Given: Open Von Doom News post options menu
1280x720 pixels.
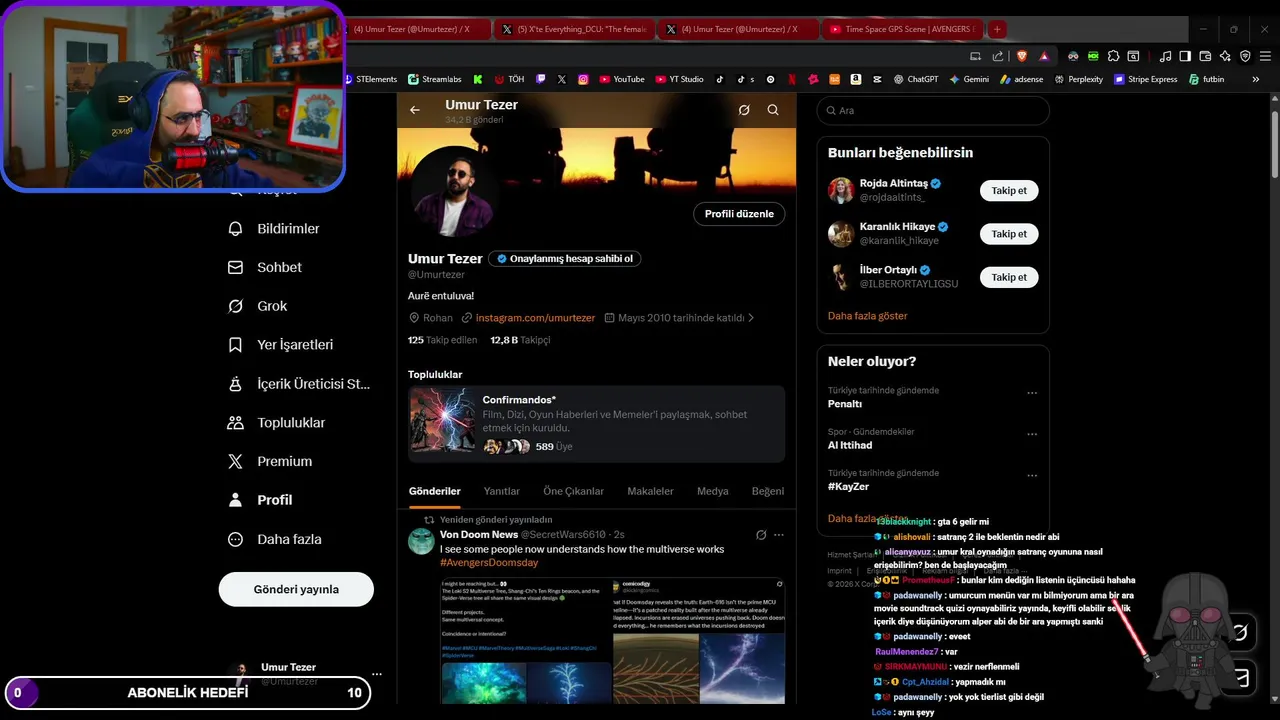Looking at the screenshot, I should point(779,535).
